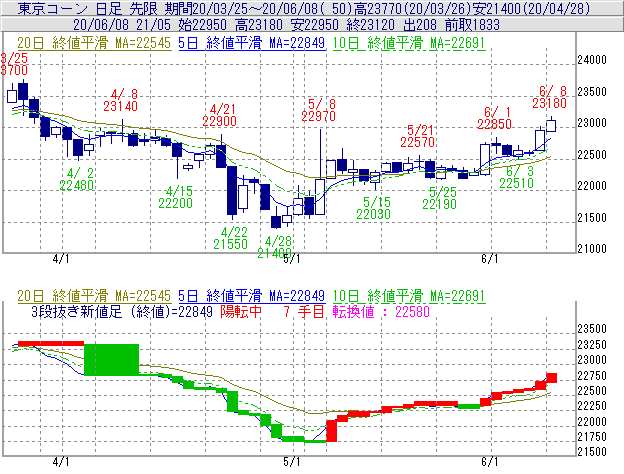Click the 5/25 22190 low label
This screenshot has height=474, width=624.
tap(439, 198)
